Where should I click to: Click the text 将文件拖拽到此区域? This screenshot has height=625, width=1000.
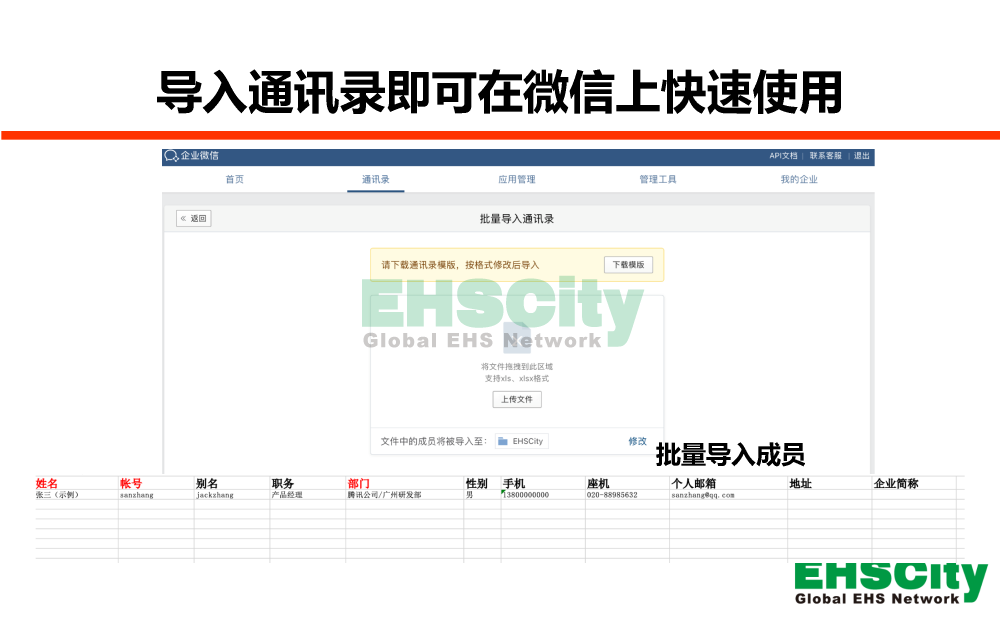click(x=517, y=367)
